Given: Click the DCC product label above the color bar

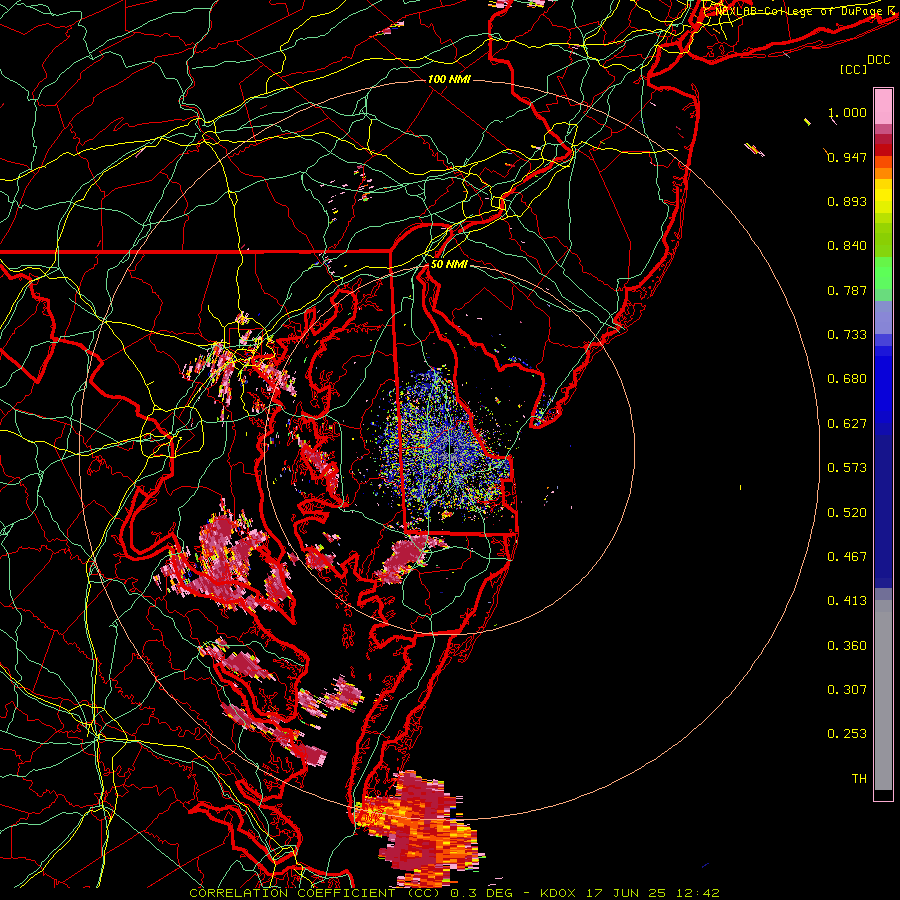Looking at the screenshot, I should (x=878, y=60).
